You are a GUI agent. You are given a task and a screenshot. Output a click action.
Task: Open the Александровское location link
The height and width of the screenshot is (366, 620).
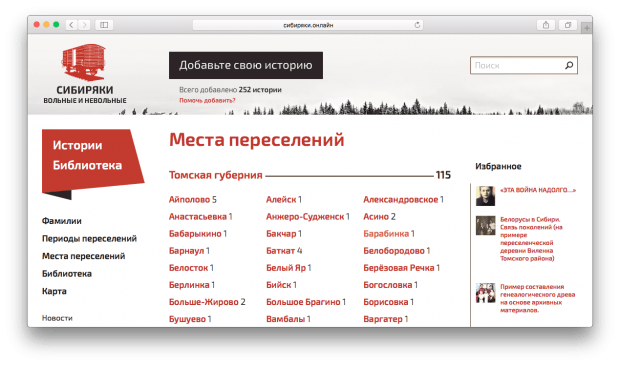pos(401,199)
